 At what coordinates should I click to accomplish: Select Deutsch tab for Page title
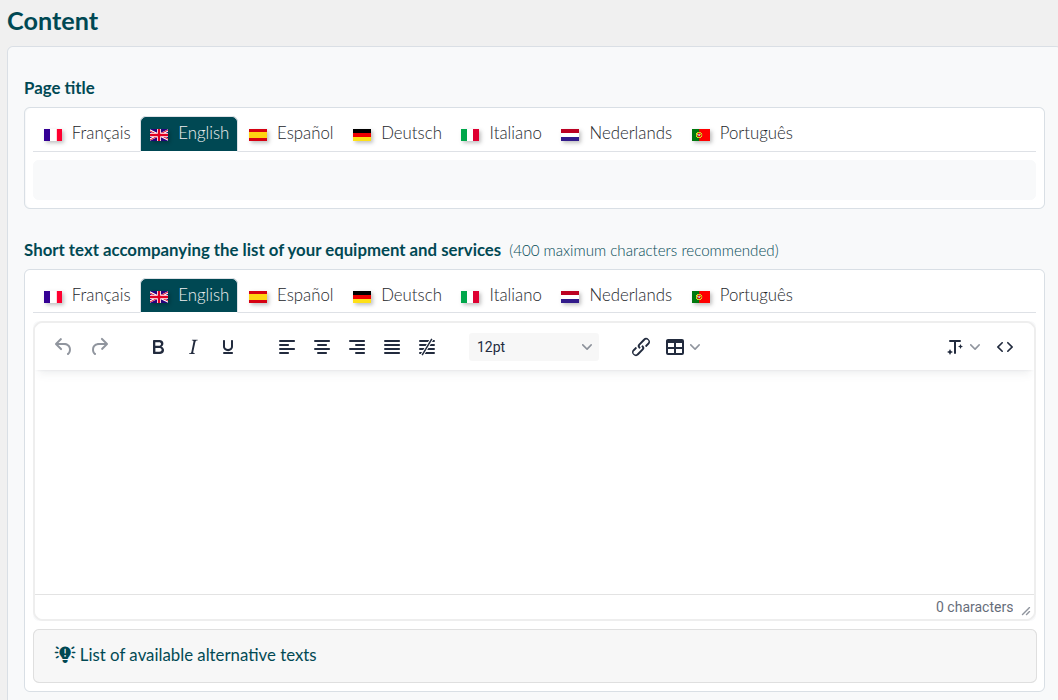397,134
